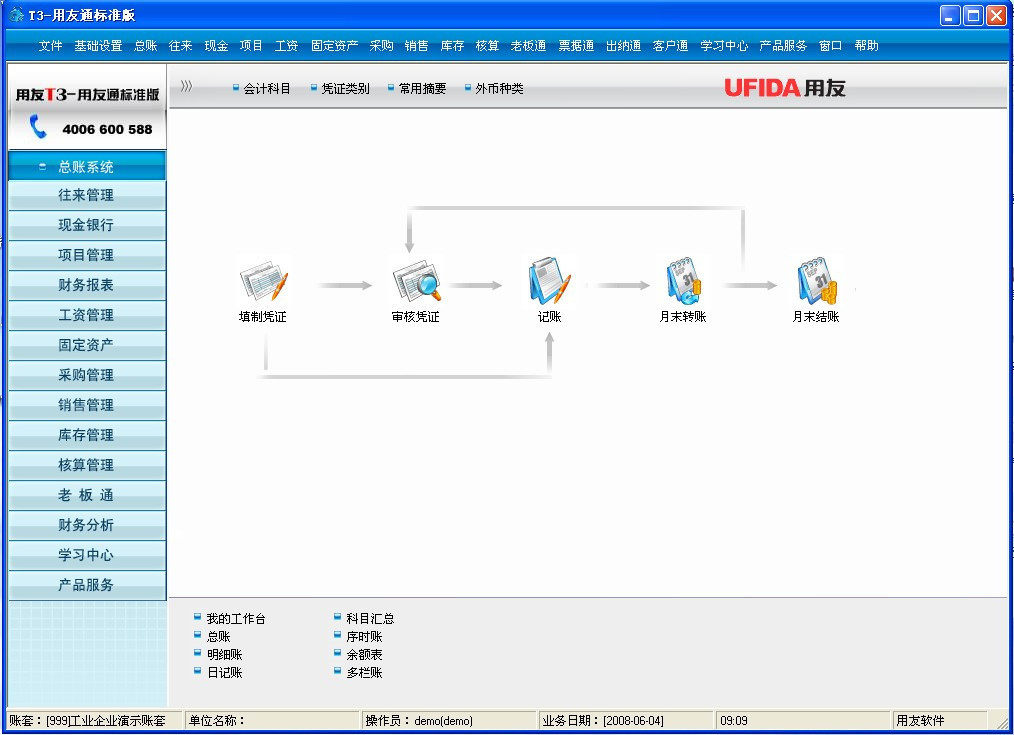Open the 往来 menu
1014x735 pixels.
pyautogui.click(x=180, y=46)
